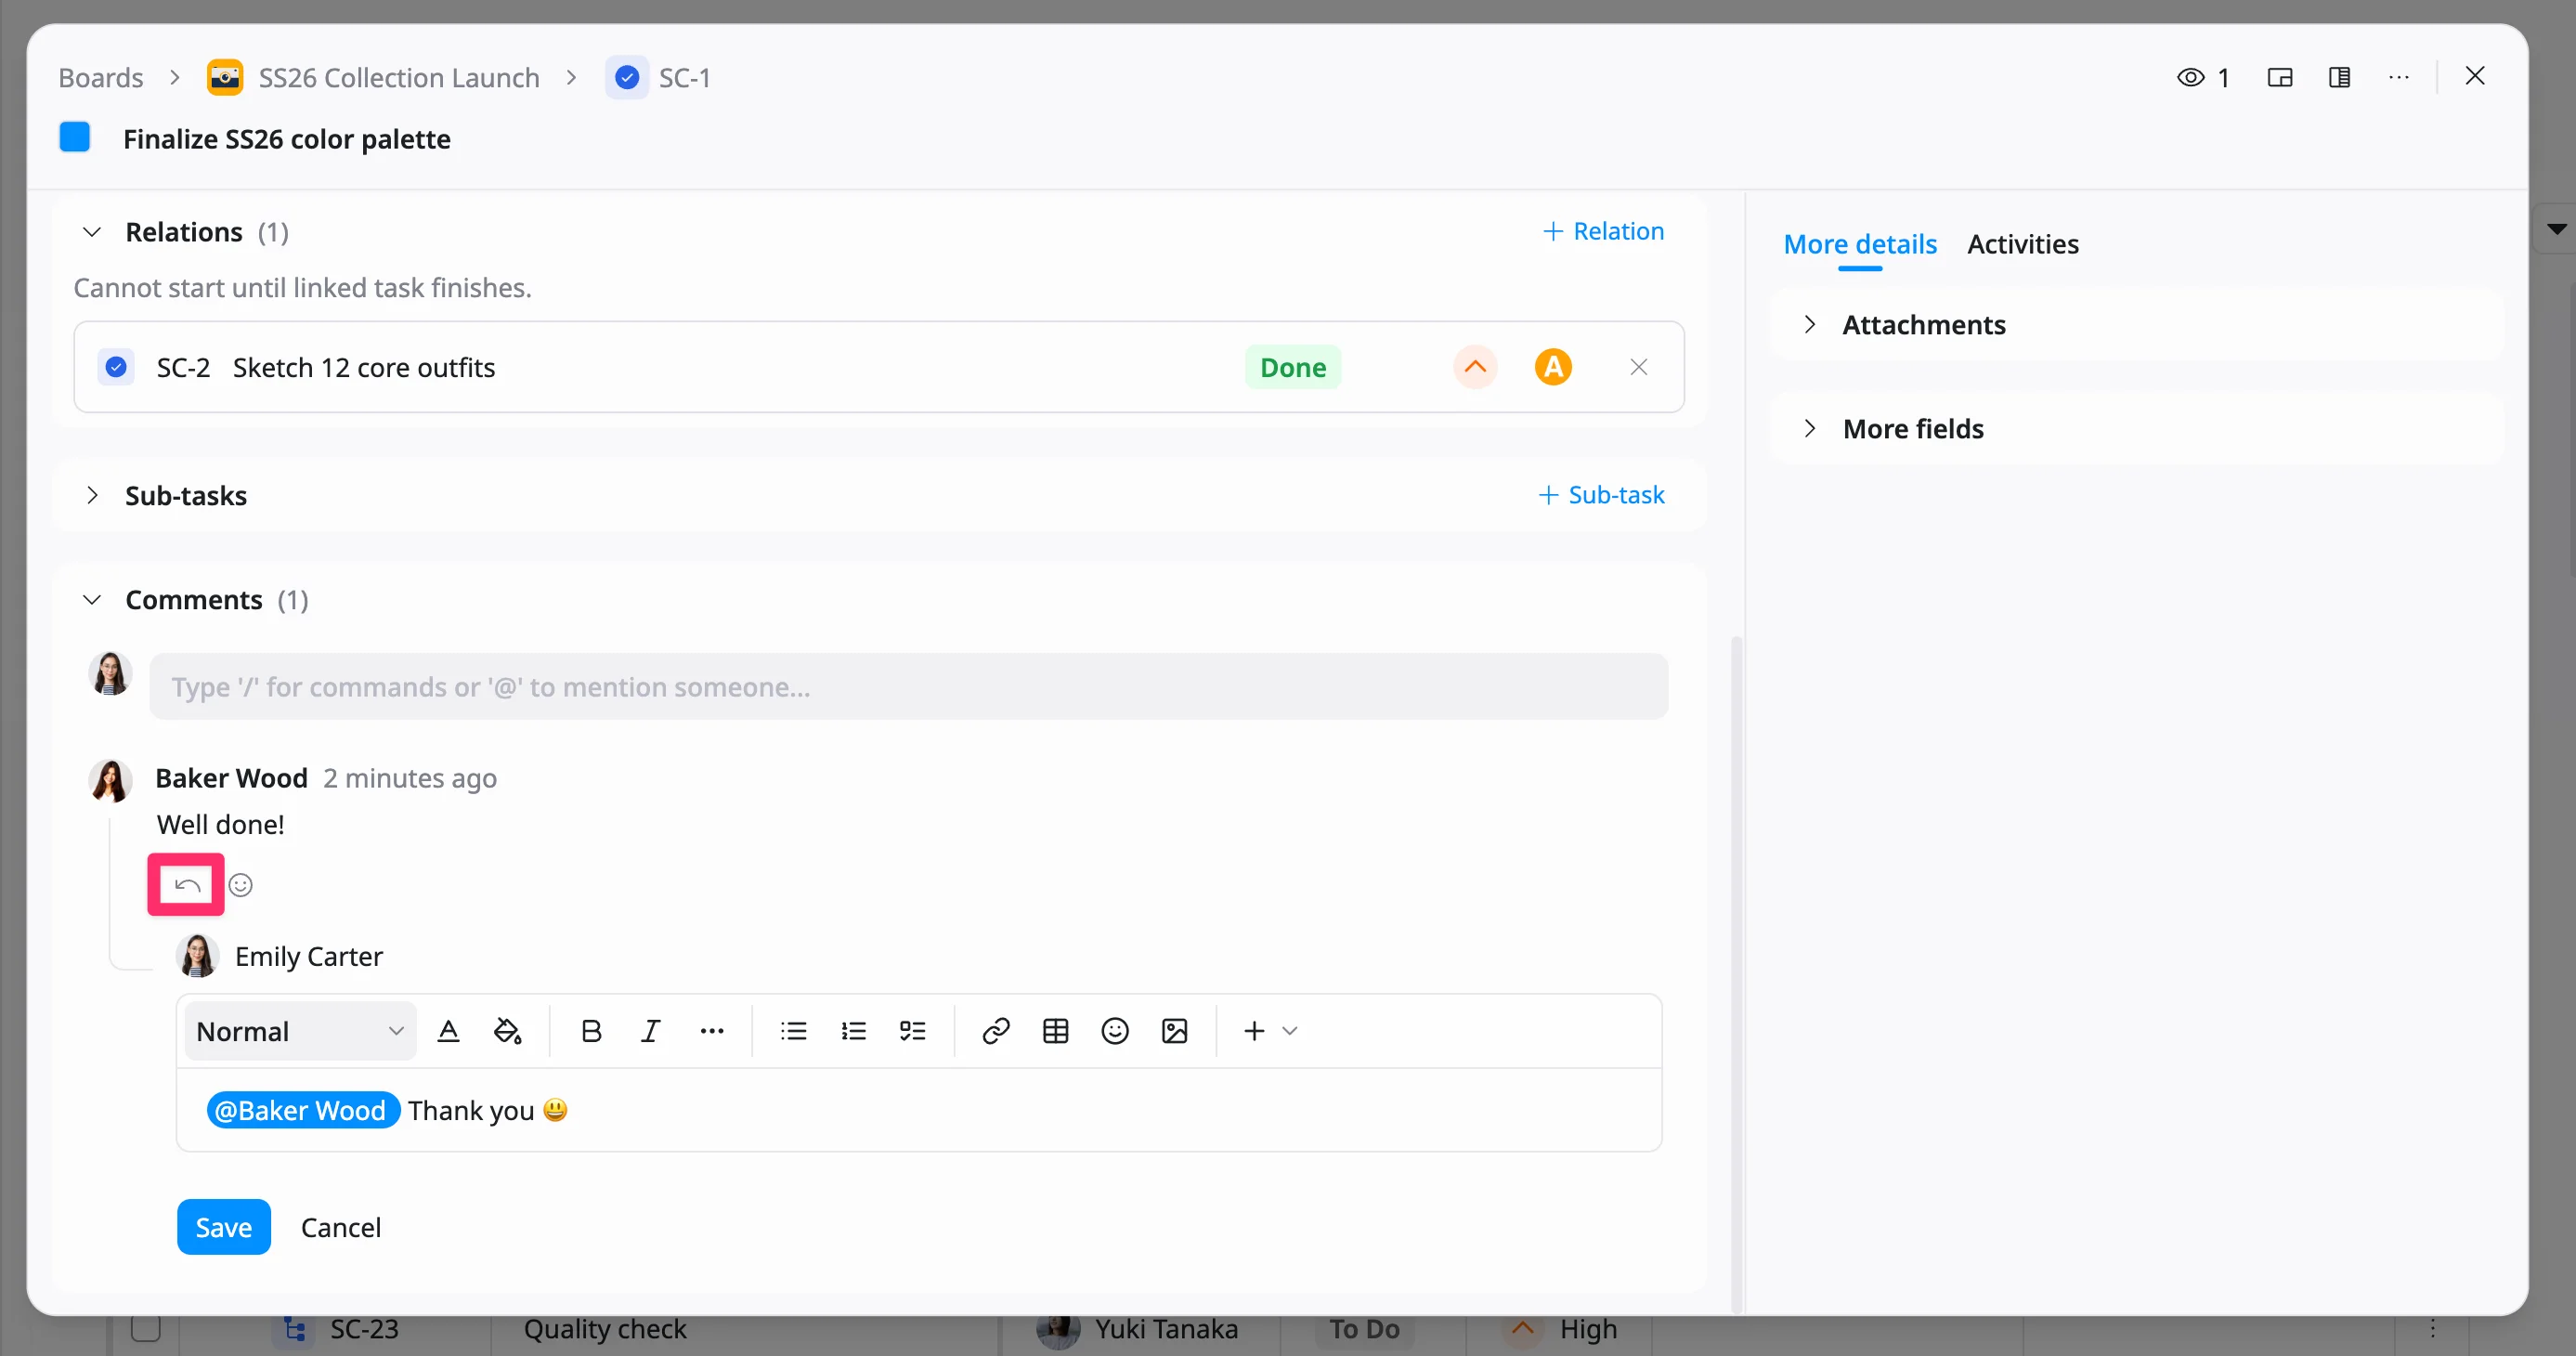Click the new comment input field
Viewport: 2576px width, 1356px height.
coord(908,686)
